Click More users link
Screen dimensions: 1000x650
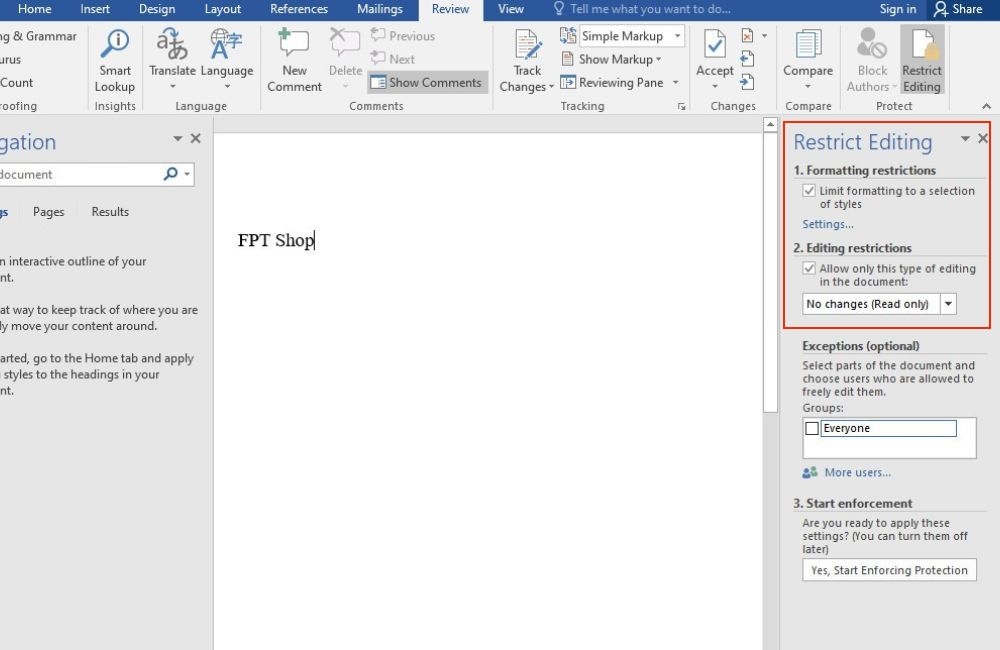click(x=857, y=473)
